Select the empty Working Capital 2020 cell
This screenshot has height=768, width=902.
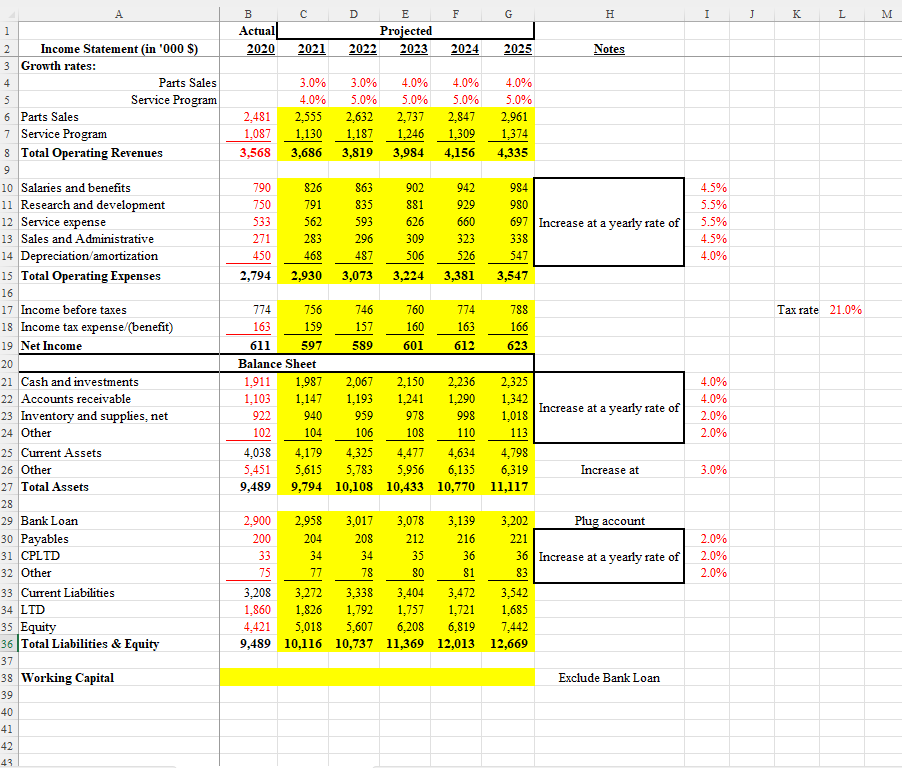[x=248, y=678]
